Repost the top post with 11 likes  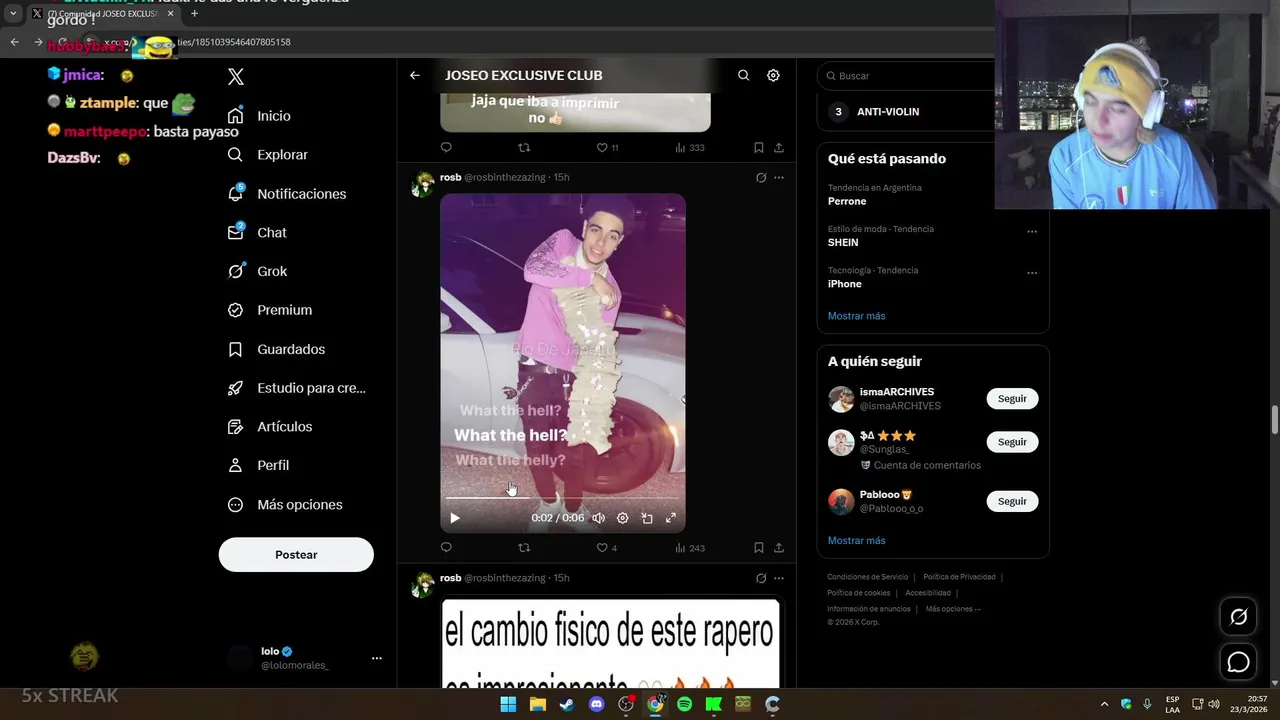524,147
